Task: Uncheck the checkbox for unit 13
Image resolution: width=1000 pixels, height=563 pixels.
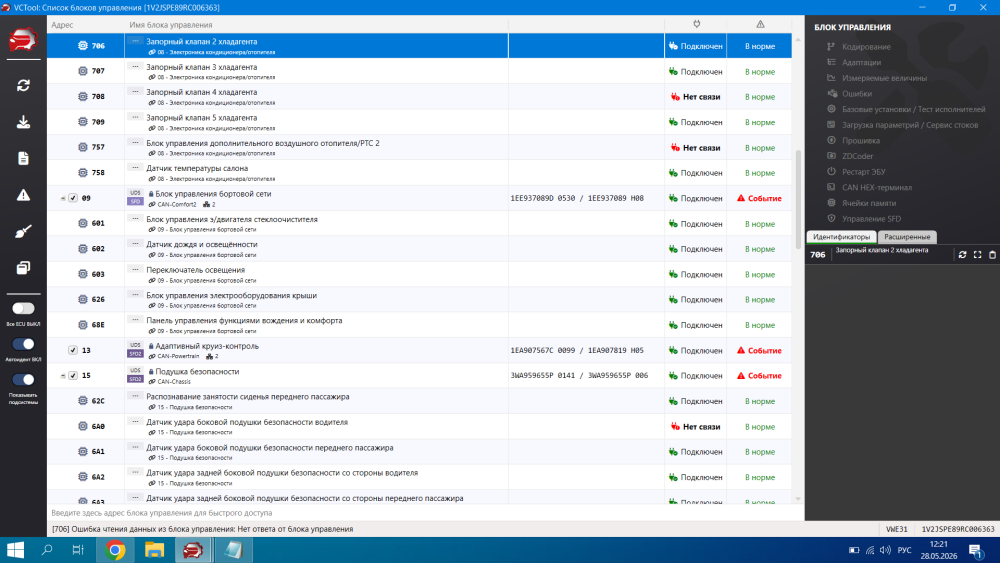Action: coord(73,350)
